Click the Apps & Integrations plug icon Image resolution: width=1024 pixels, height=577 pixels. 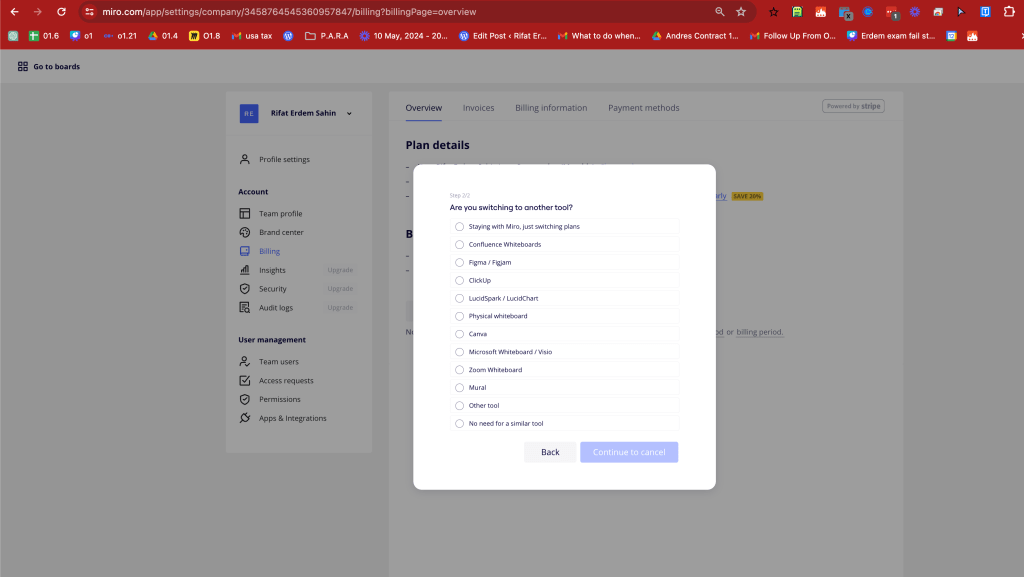coord(245,418)
